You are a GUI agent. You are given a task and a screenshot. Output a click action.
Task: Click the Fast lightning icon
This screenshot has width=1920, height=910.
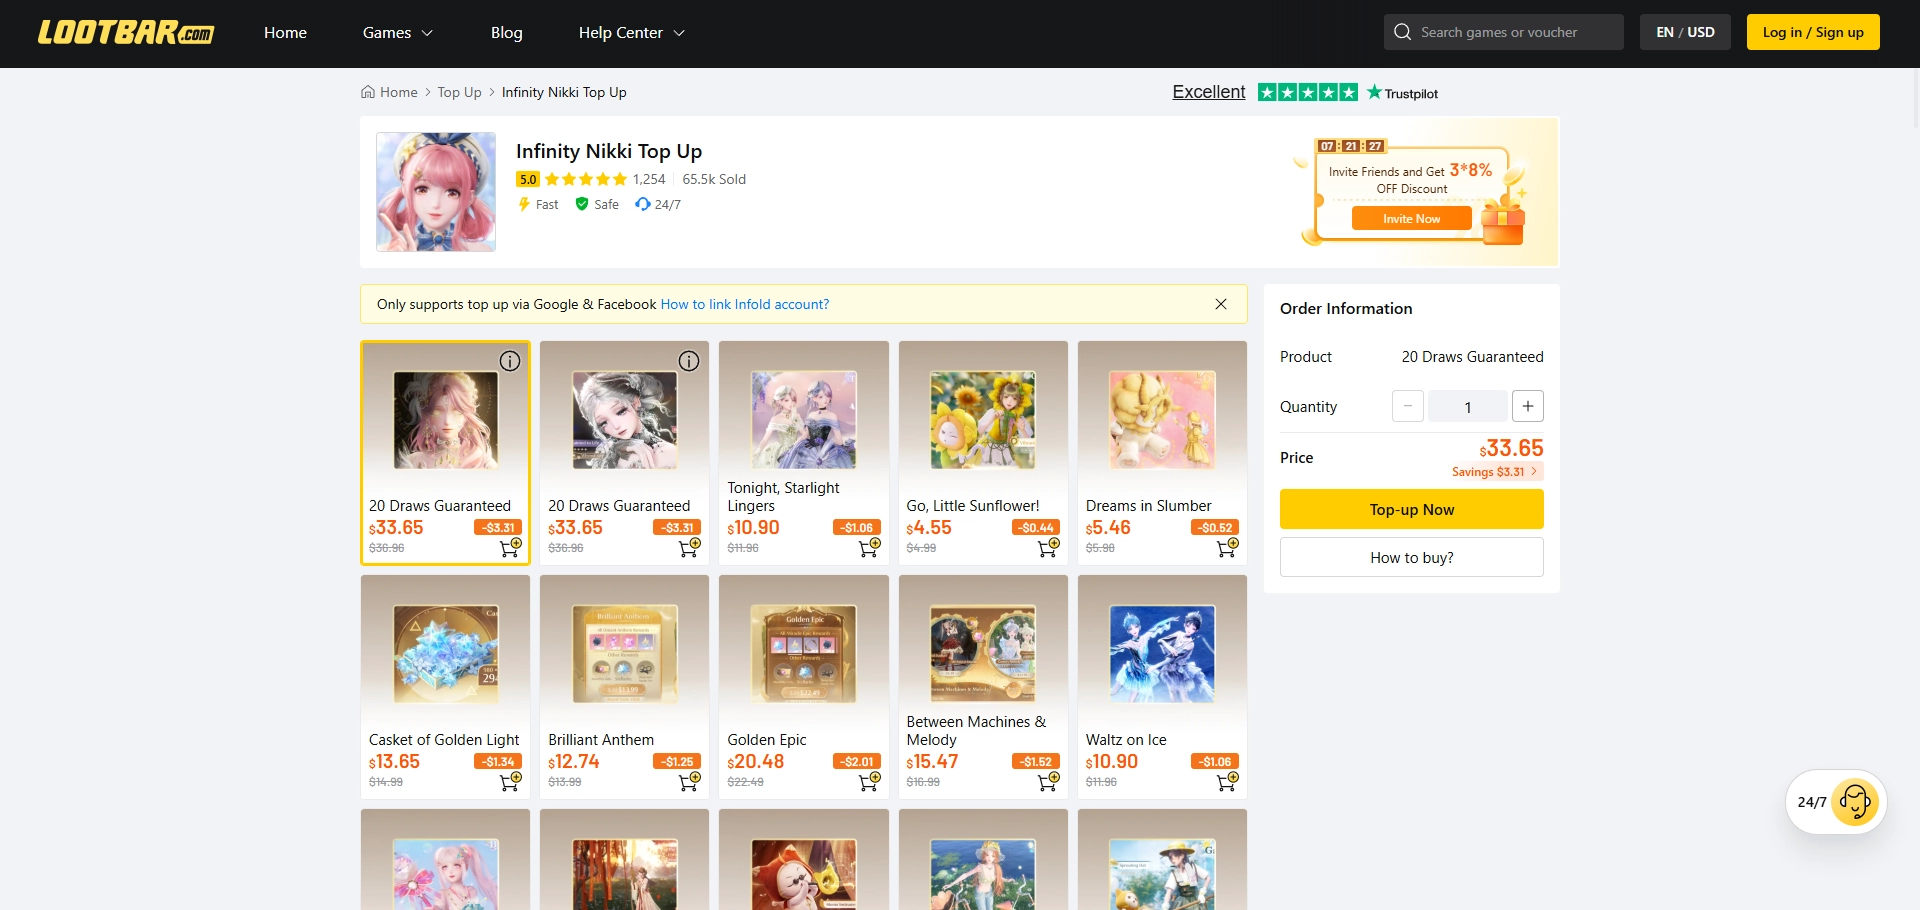coord(523,204)
